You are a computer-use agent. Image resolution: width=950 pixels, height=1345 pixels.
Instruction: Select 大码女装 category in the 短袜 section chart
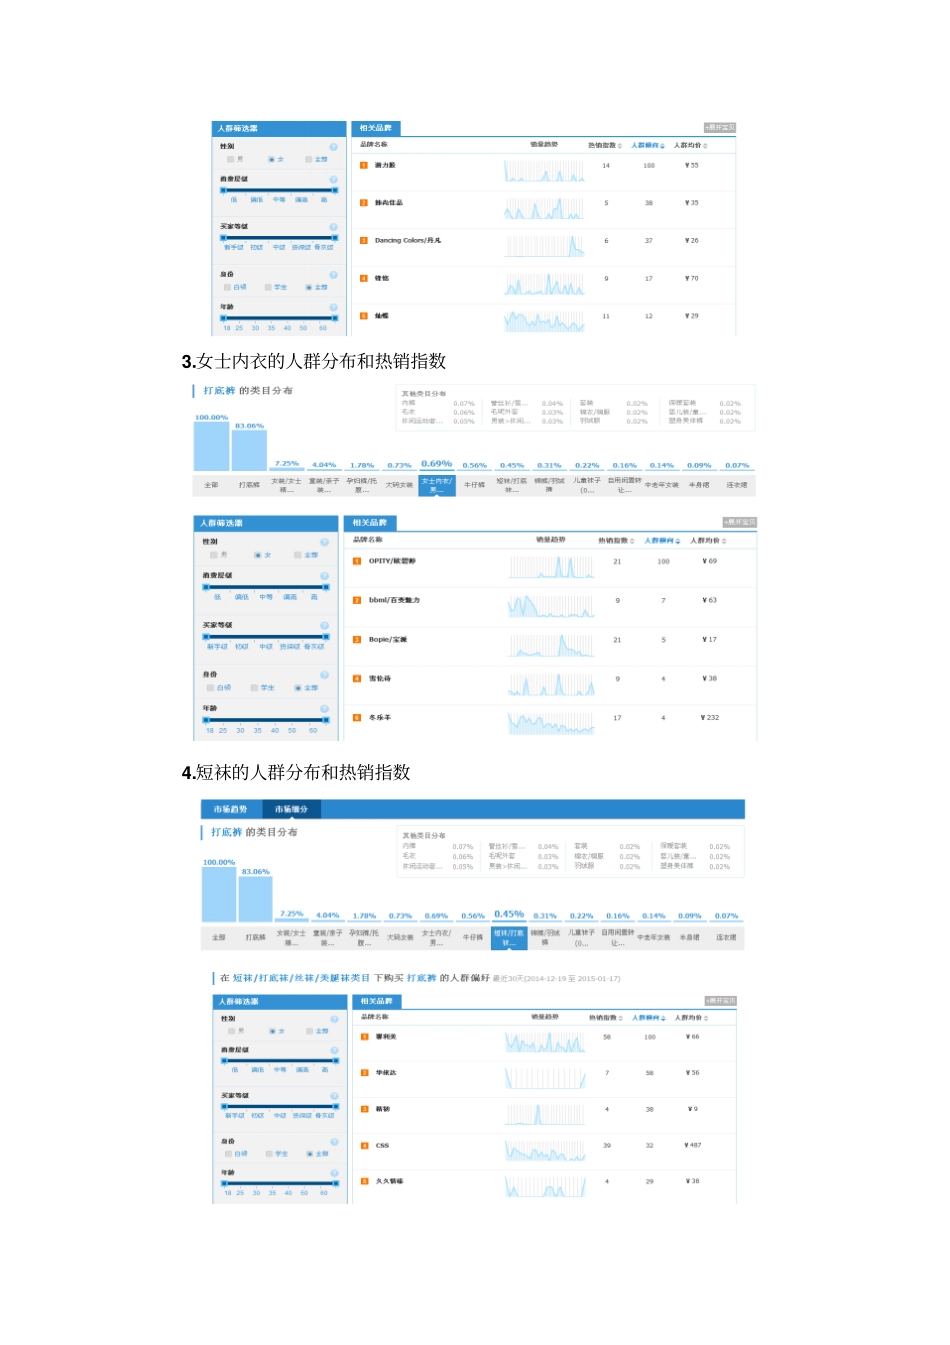[400, 938]
